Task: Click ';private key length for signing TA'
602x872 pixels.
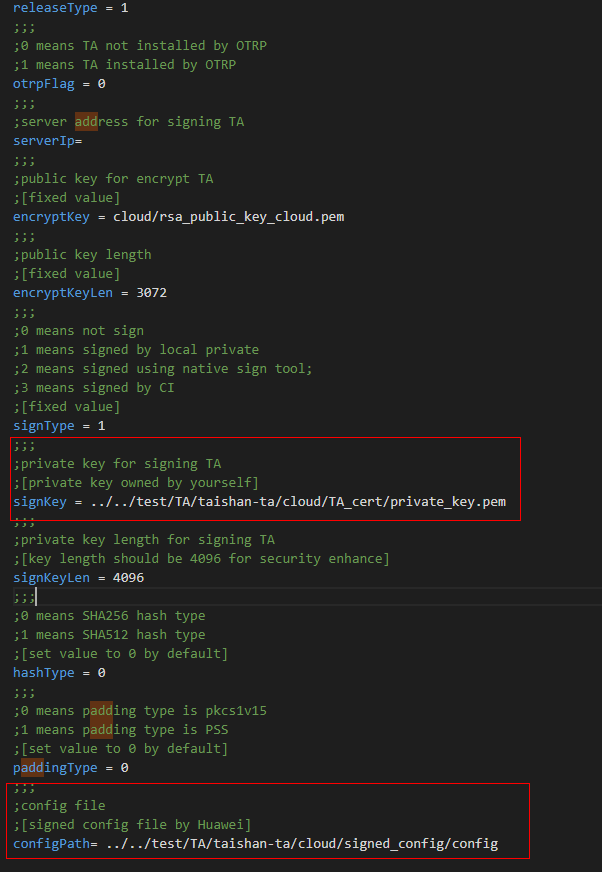Action: (144, 539)
